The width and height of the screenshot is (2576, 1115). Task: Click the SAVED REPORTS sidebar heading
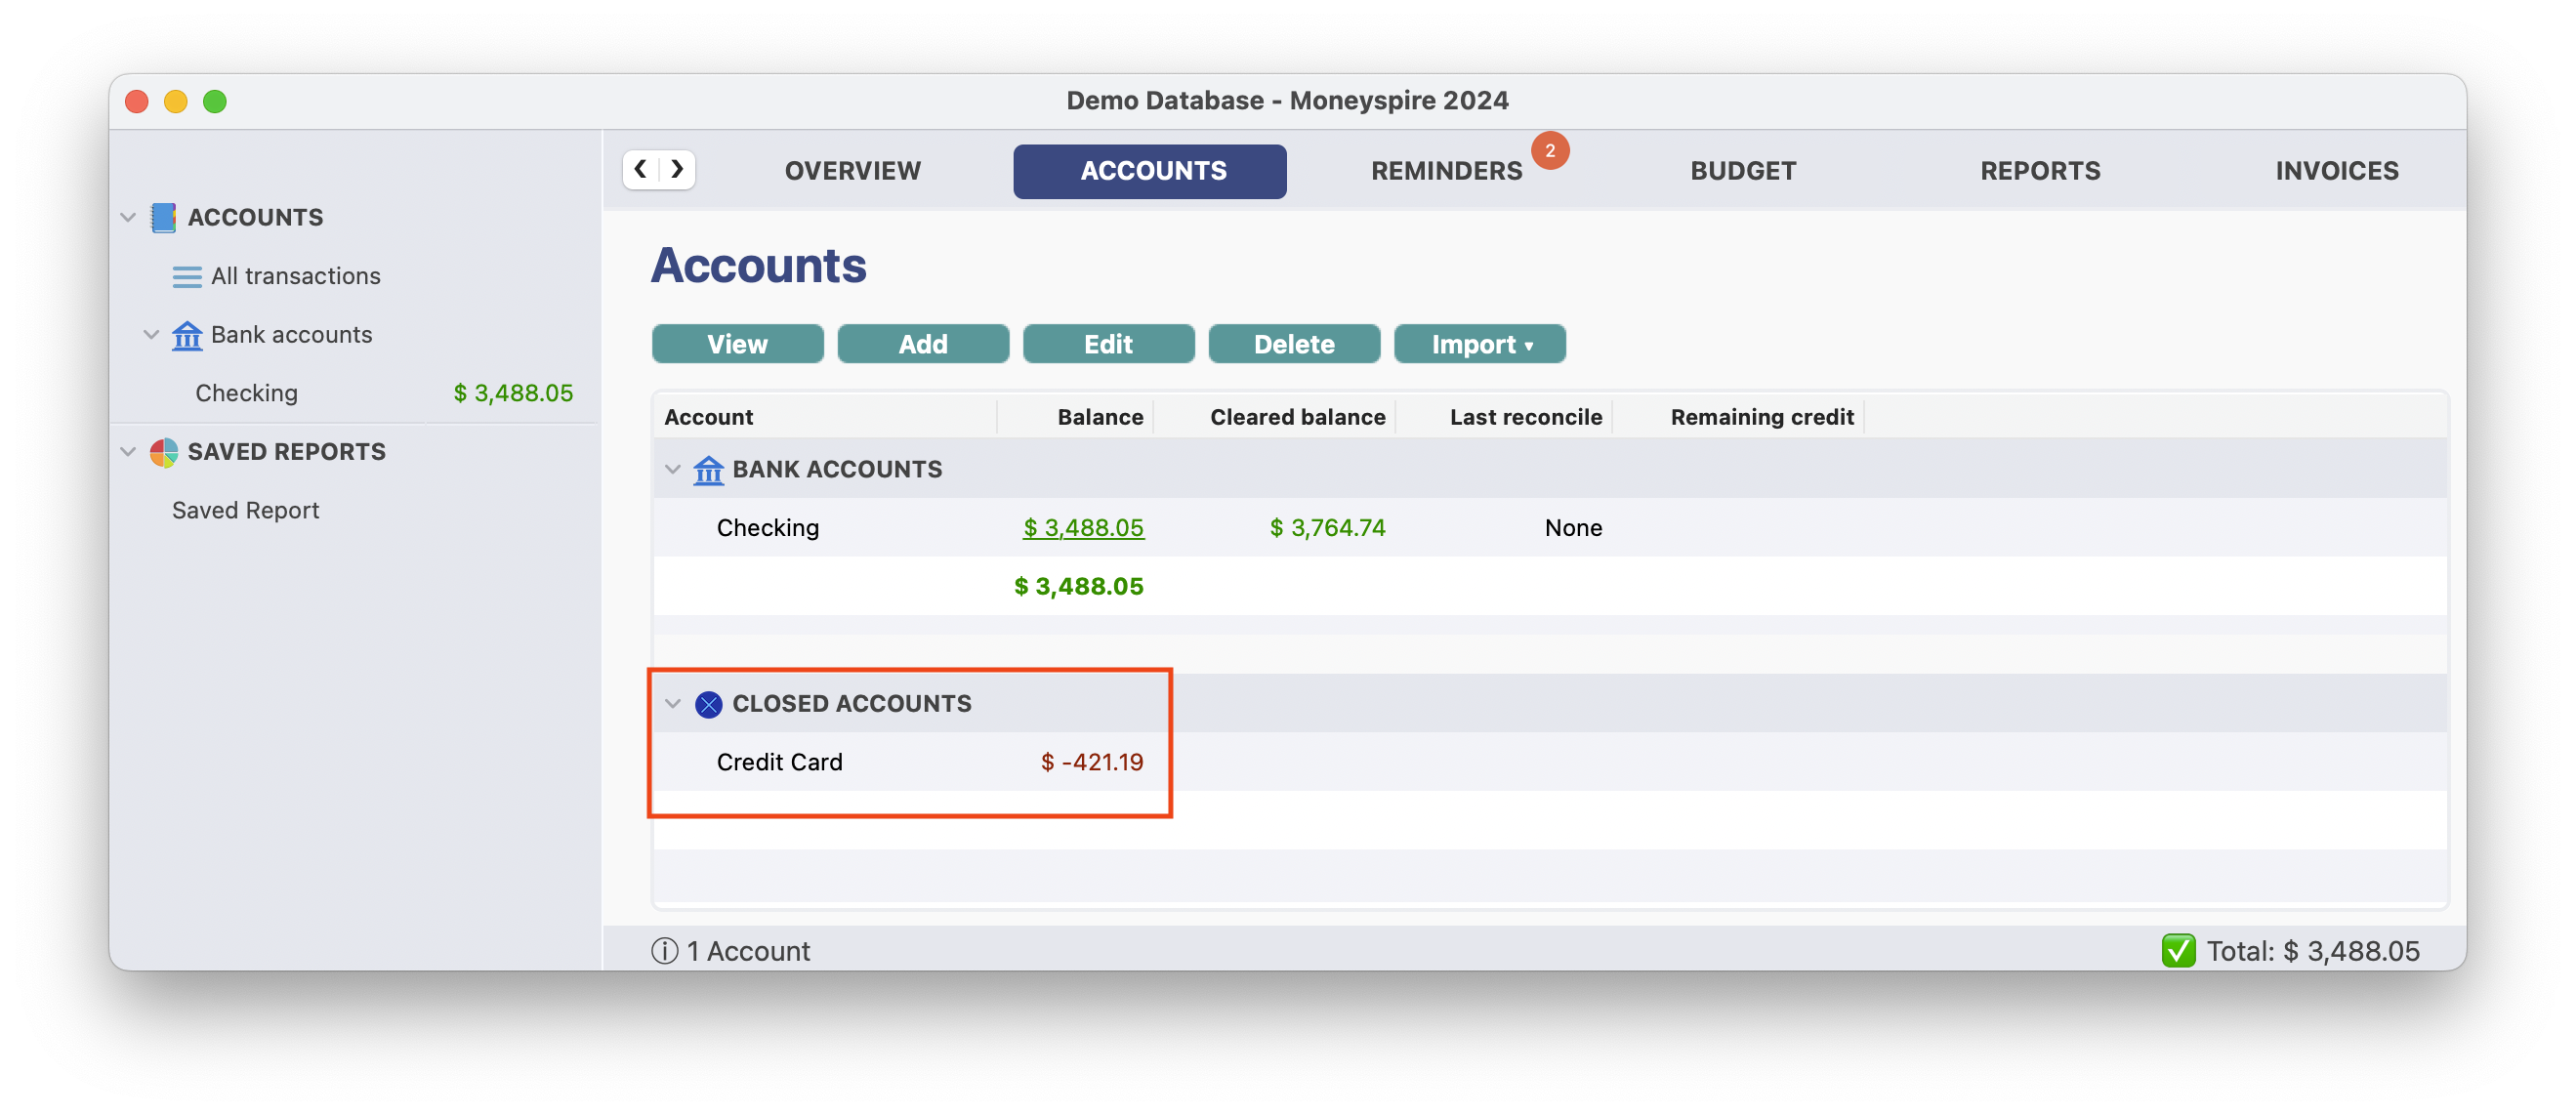[286, 452]
